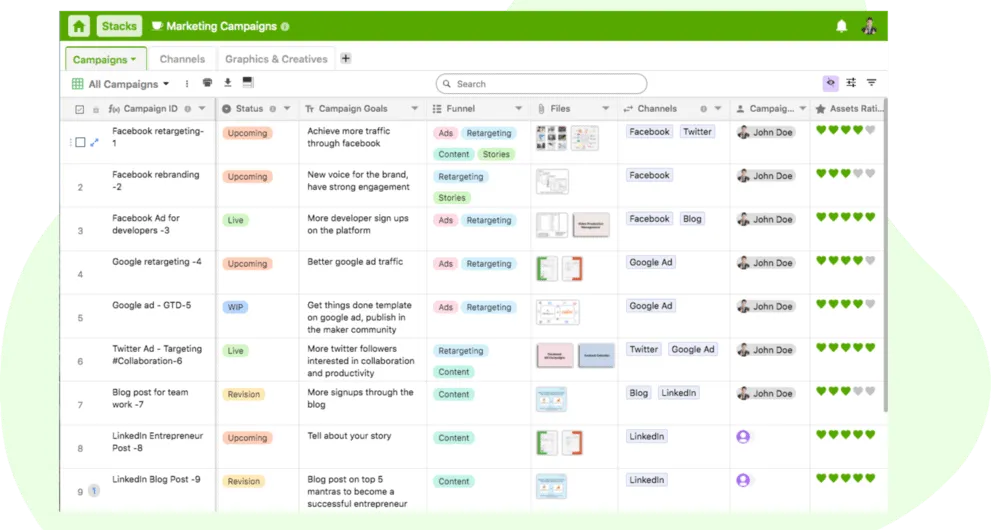Open first file thumbnail of Facebook retargeting row
The height and width of the screenshot is (530, 991).
pyautogui.click(x=551, y=138)
